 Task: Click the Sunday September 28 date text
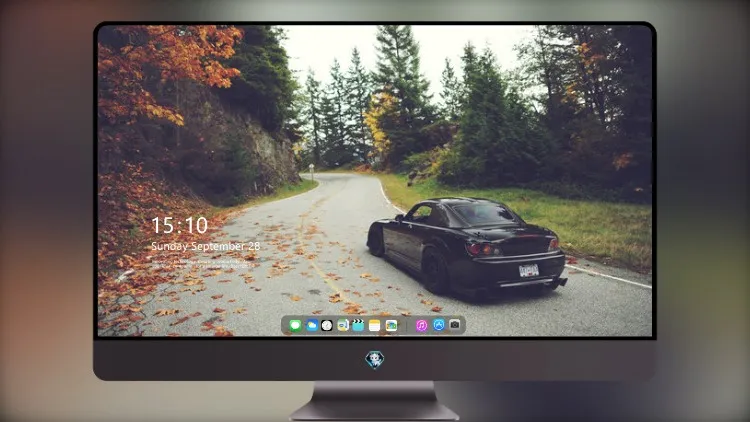pyautogui.click(x=206, y=246)
